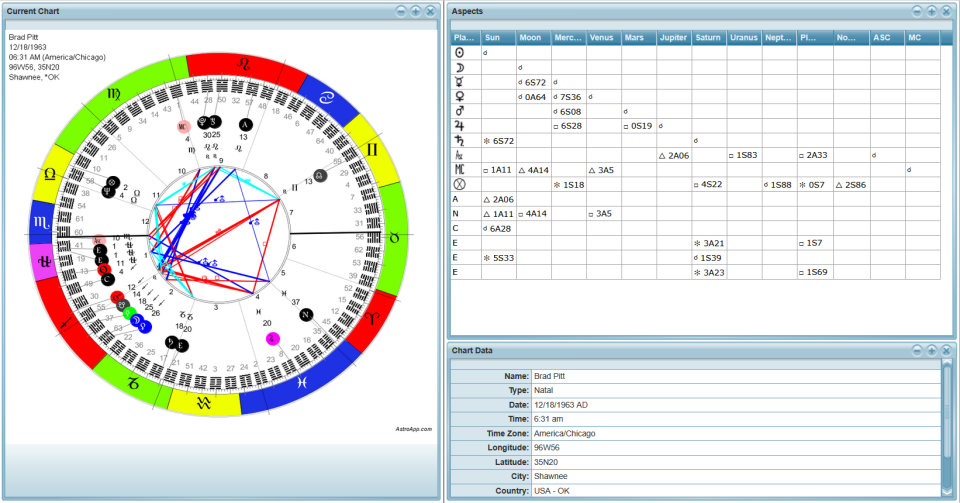Click the aspect cell reading 4S22
This screenshot has width=960, height=503.
pos(709,185)
